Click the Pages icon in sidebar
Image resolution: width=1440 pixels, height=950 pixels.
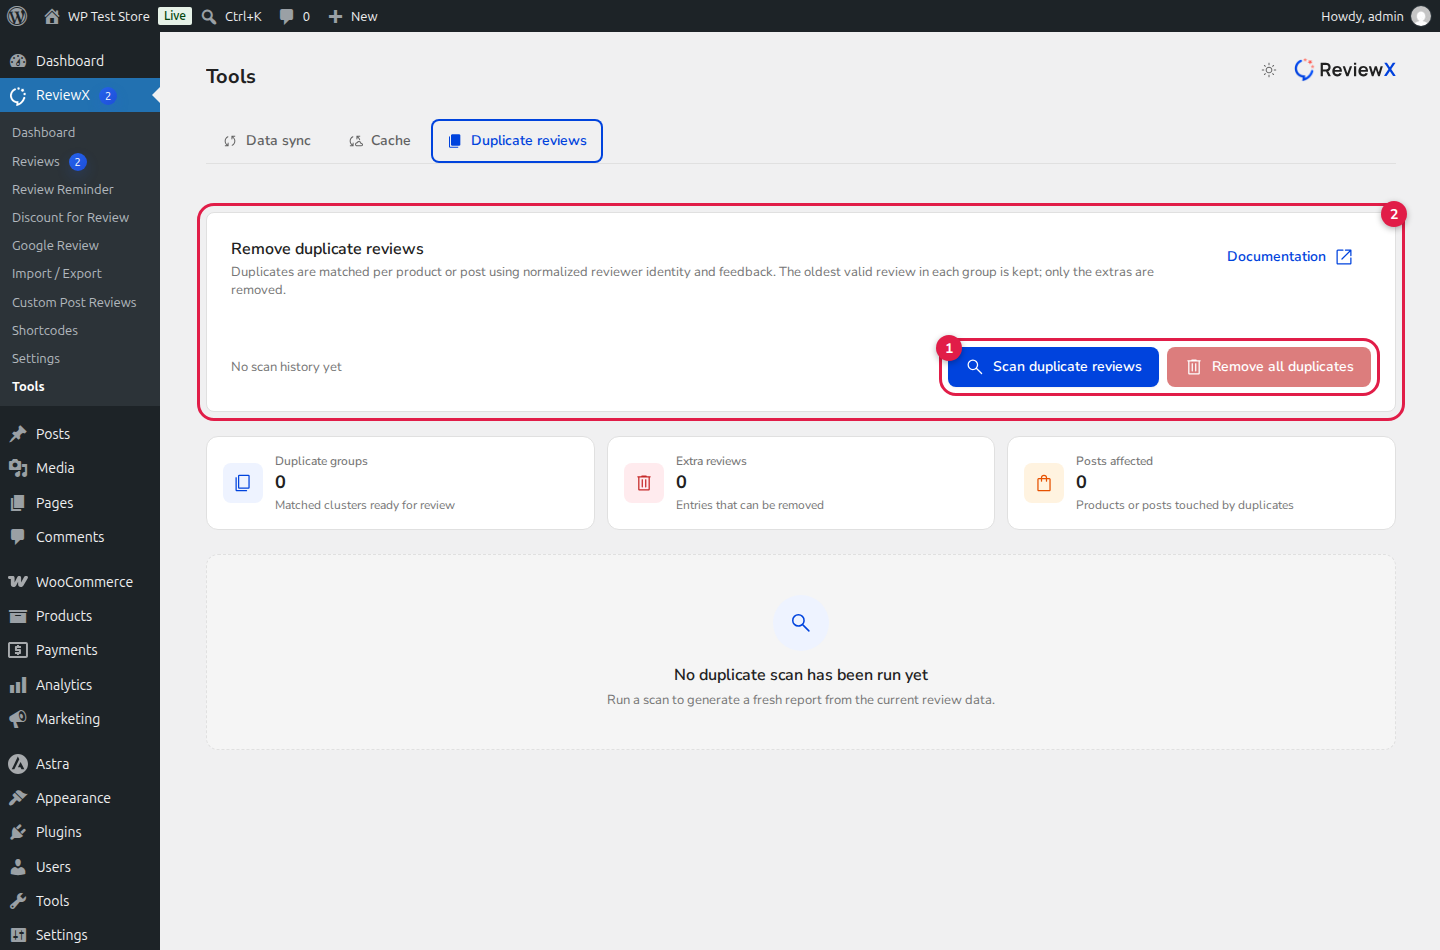[x=18, y=503]
